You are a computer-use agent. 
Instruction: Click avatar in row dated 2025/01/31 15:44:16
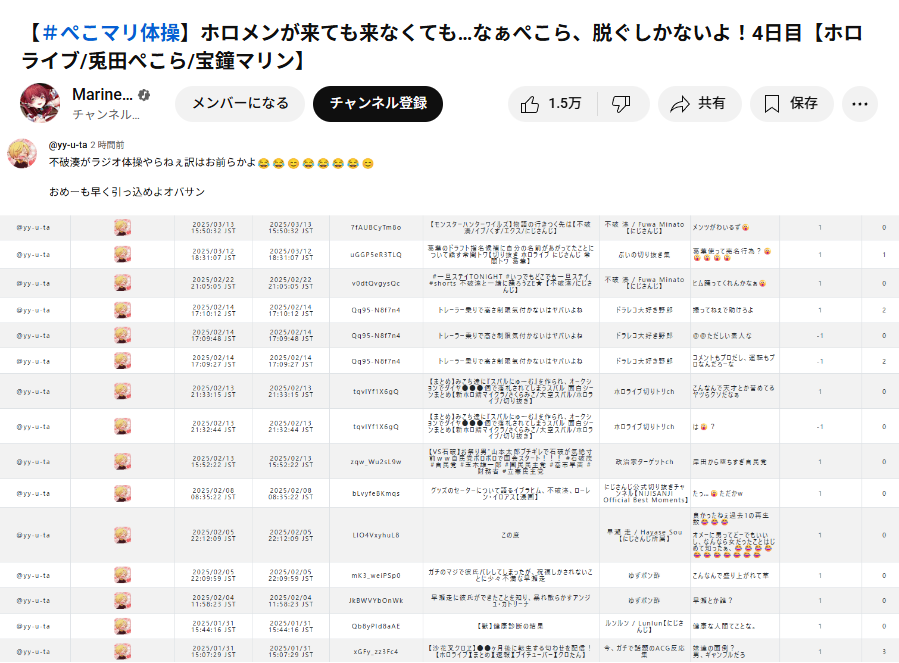[122, 626]
